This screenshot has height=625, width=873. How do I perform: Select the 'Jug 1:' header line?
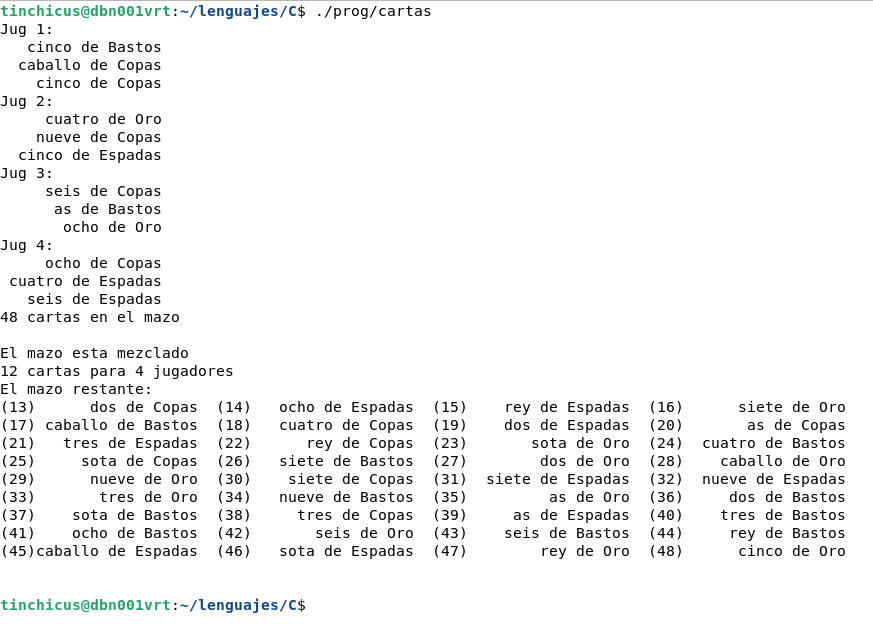coord(27,29)
